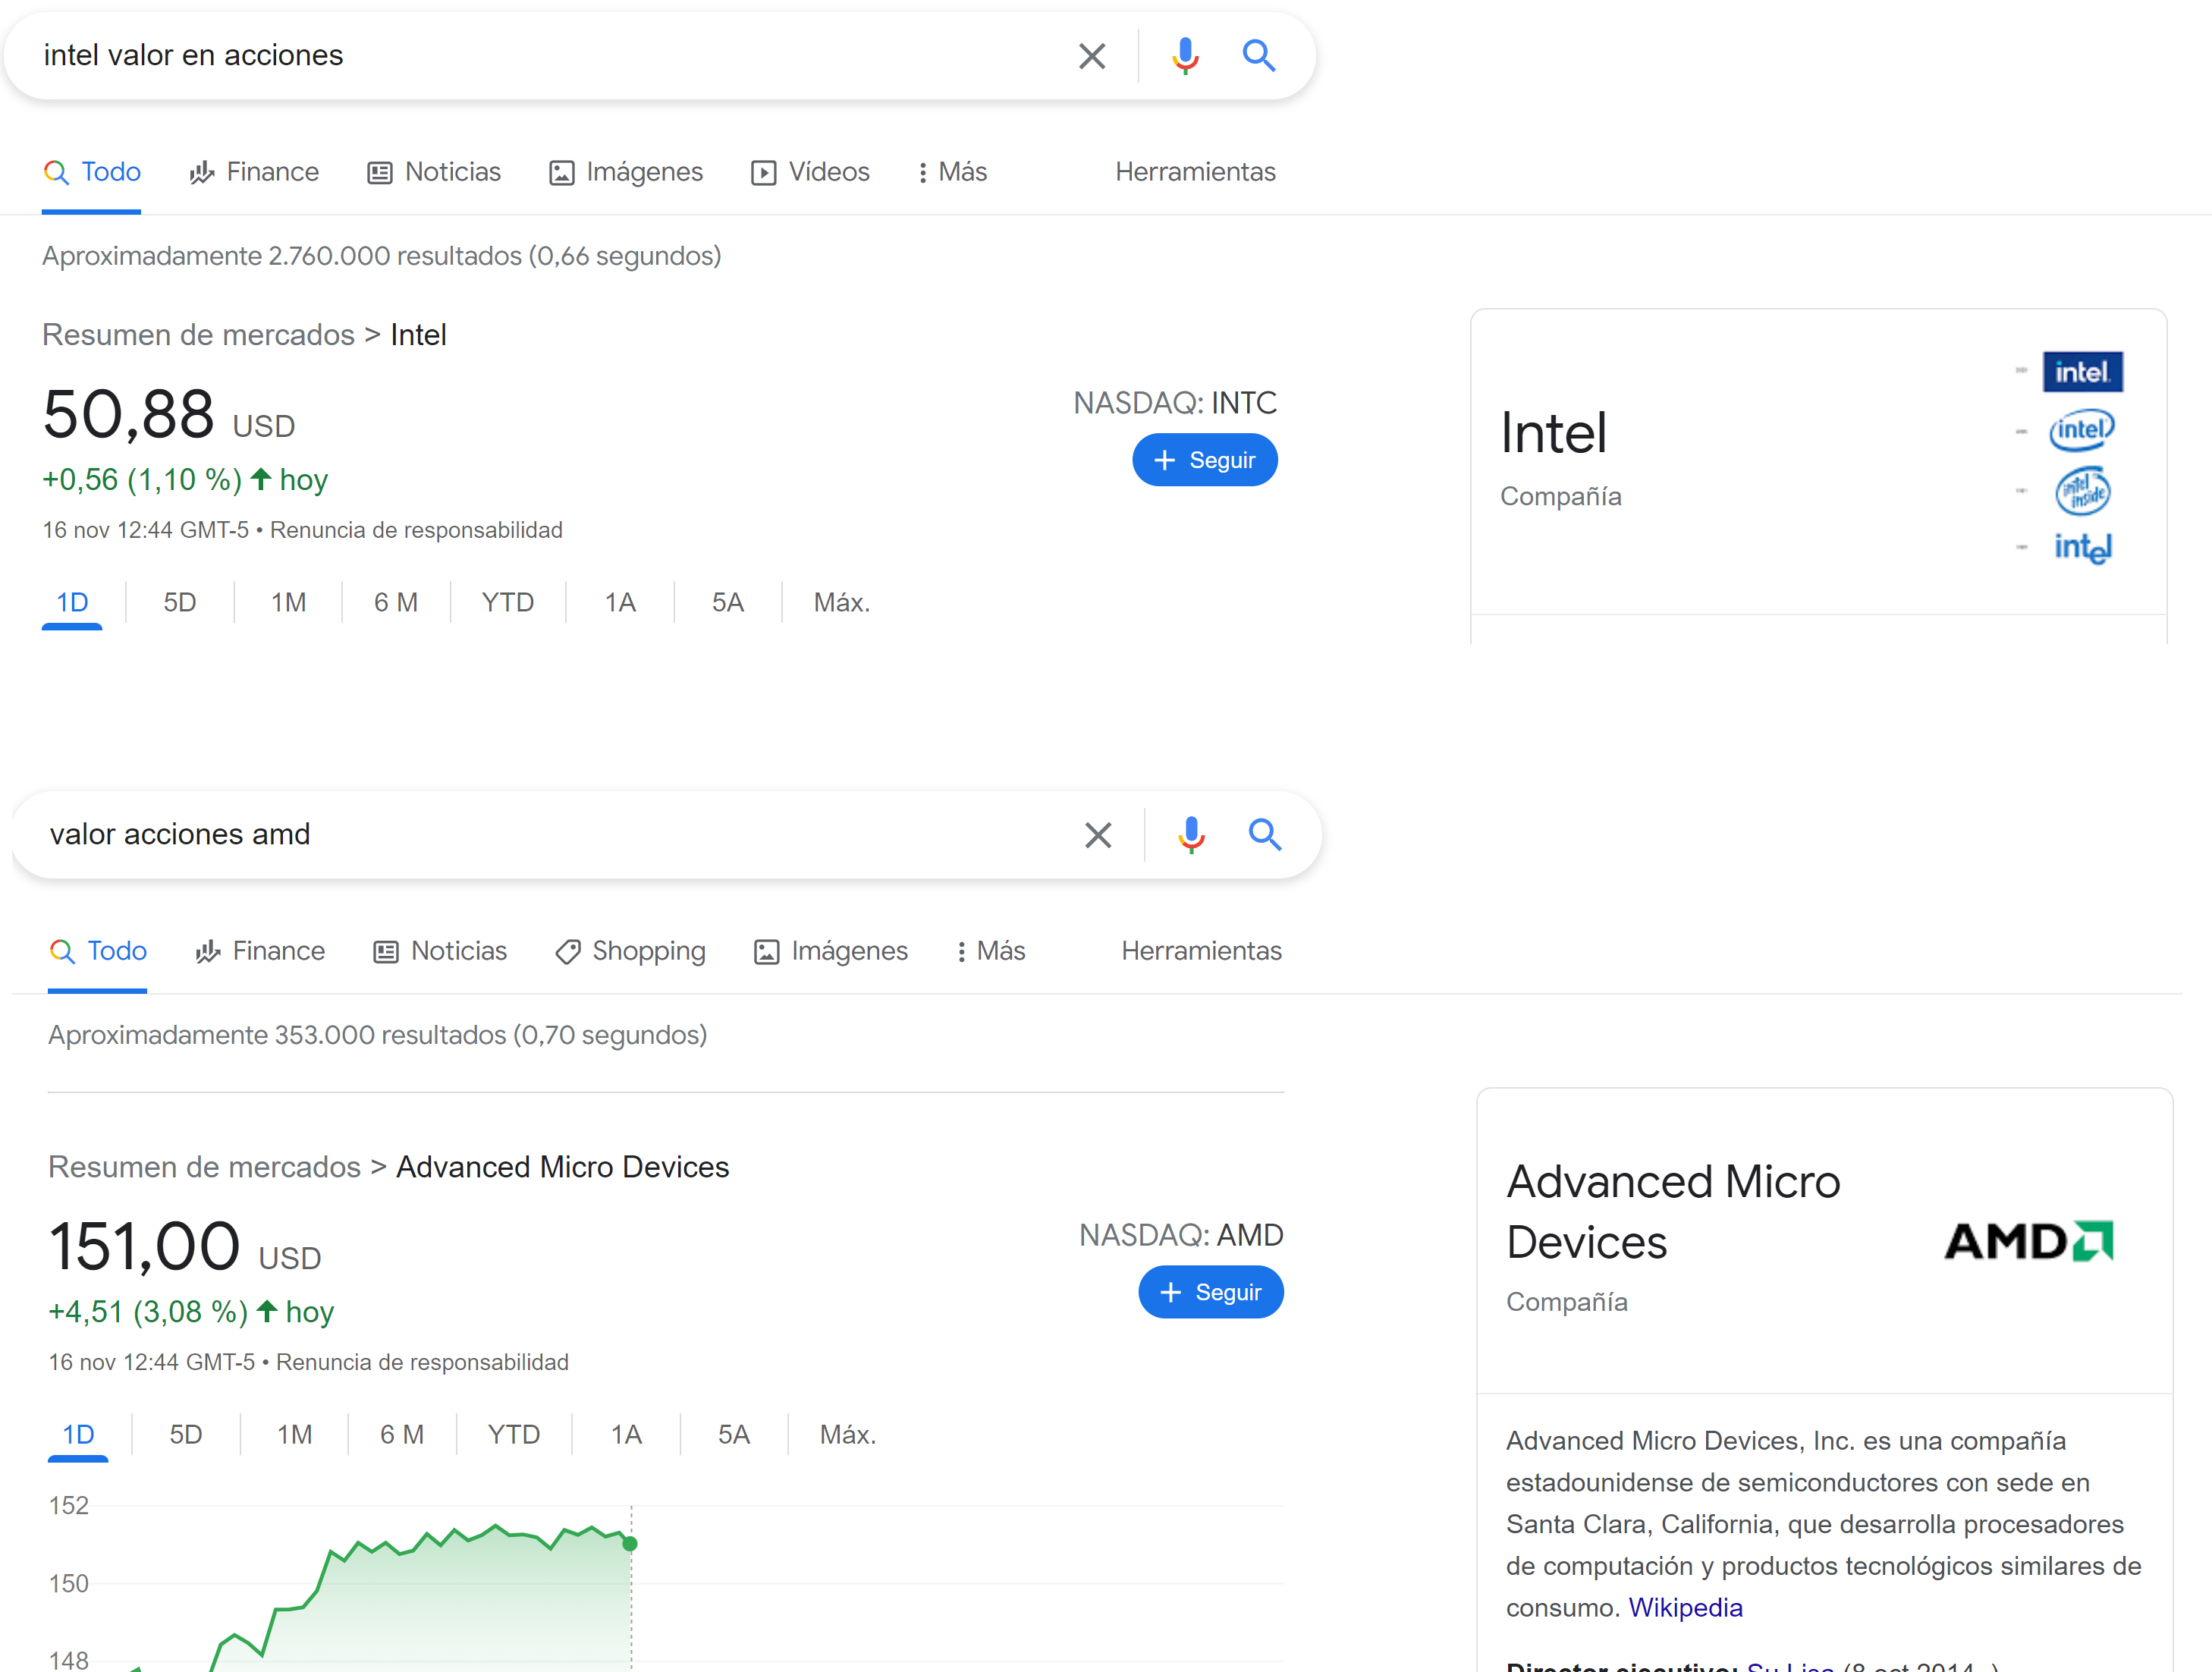Clear the 'intel valor en acciones' search box
Screen dimensions: 2212x1672
click(x=1092, y=56)
